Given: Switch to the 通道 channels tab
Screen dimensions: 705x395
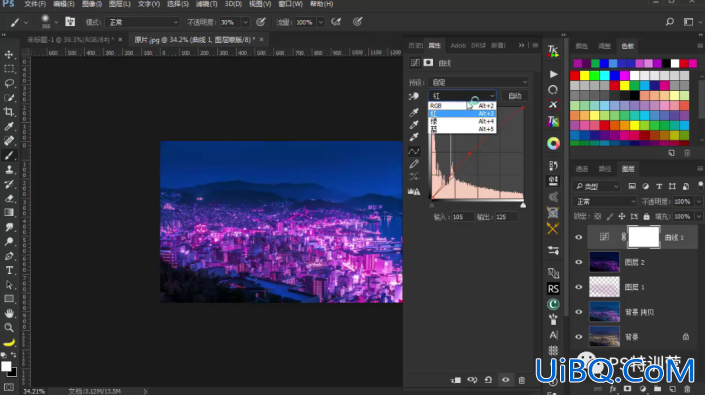Looking at the screenshot, I should coord(582,169).
